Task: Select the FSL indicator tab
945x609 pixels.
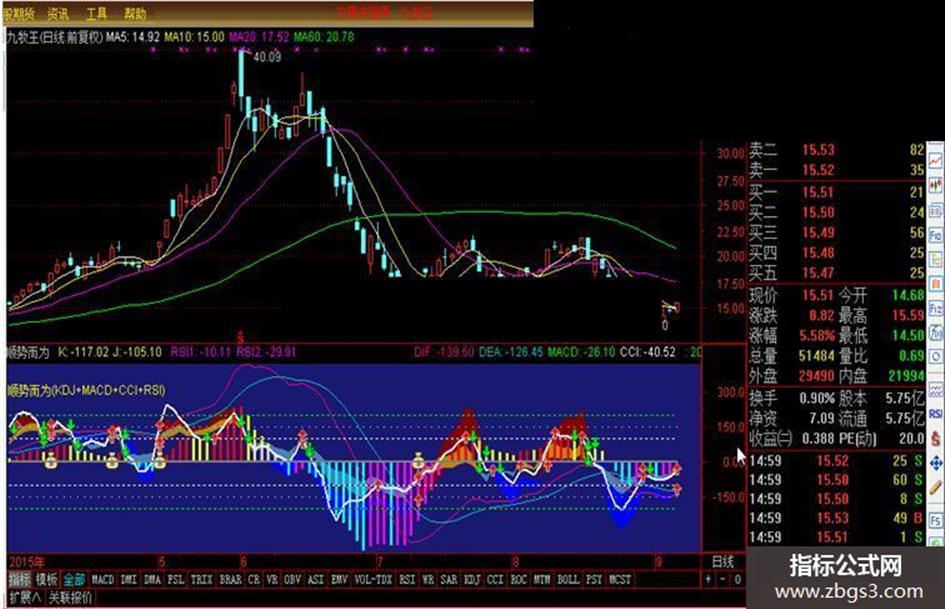Action: pos(175,579)
